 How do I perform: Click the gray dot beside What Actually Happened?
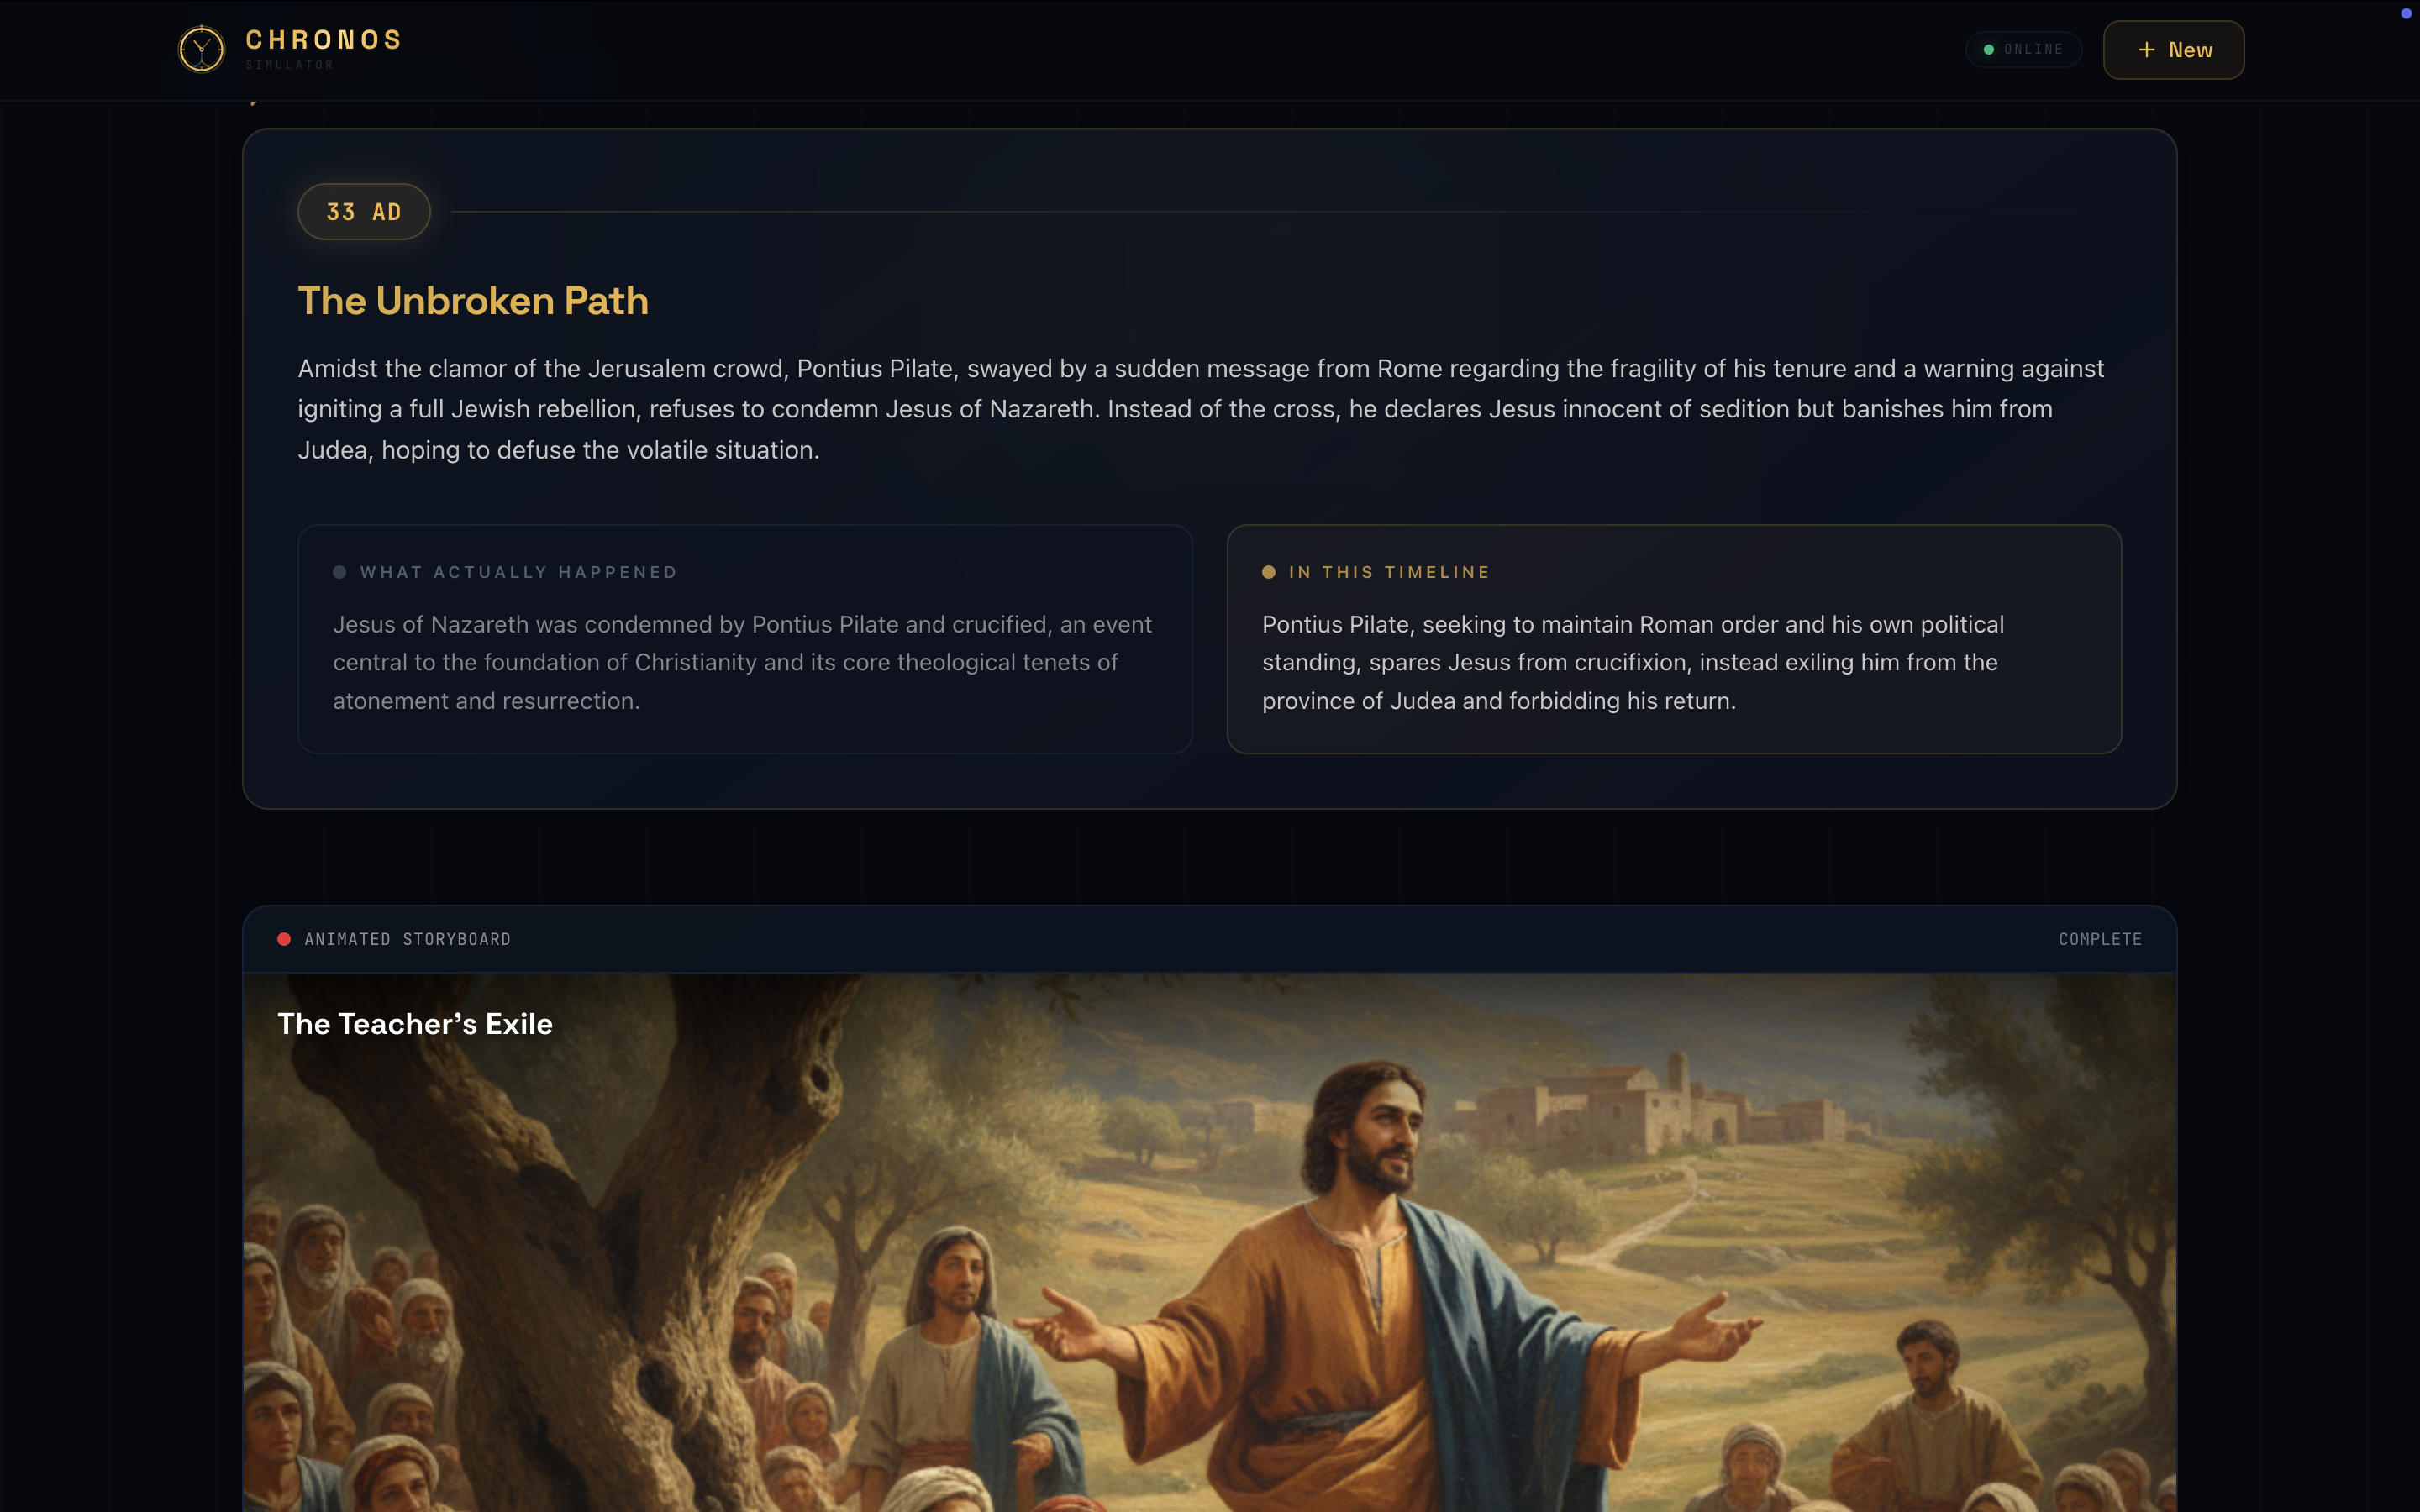pos(339,572)
